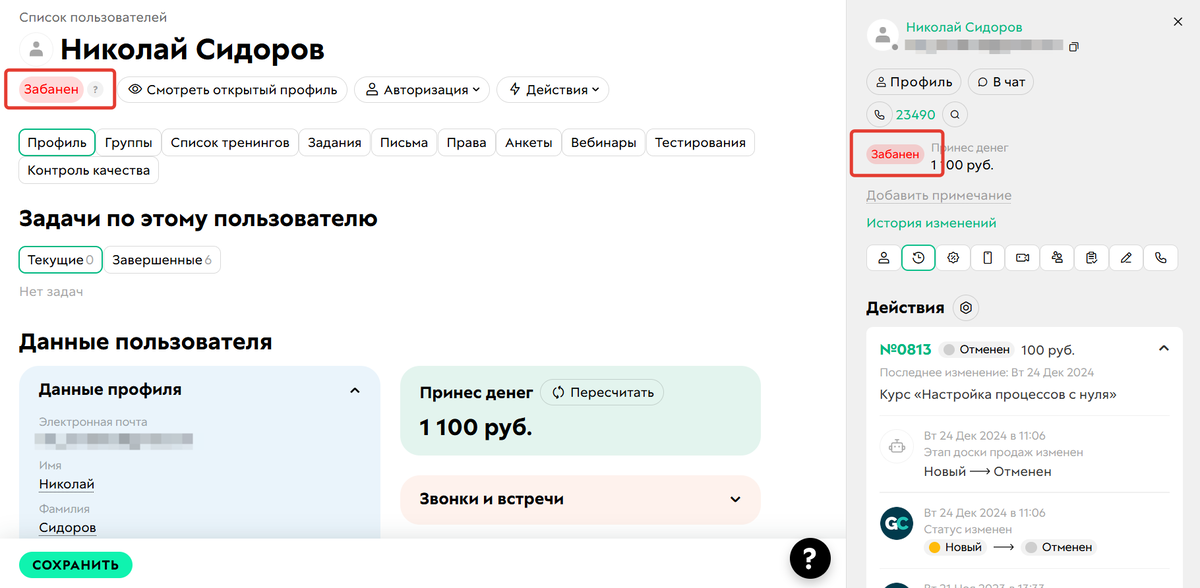Select the pencil edit icon in the sidebar
Screen dimensions: 1200x588
click(1126, 257)
